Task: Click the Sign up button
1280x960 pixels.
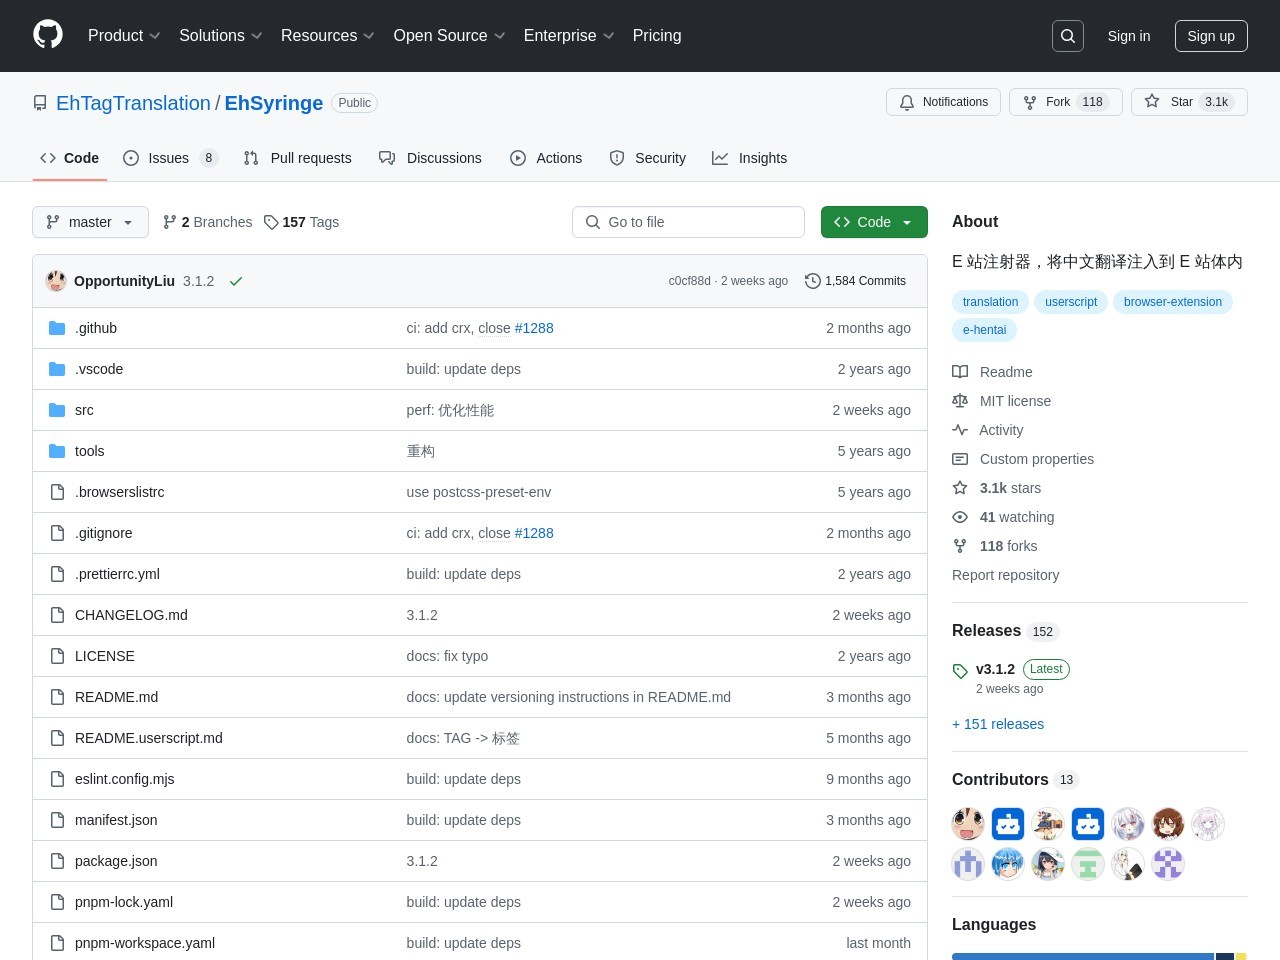Action: 1211,36
